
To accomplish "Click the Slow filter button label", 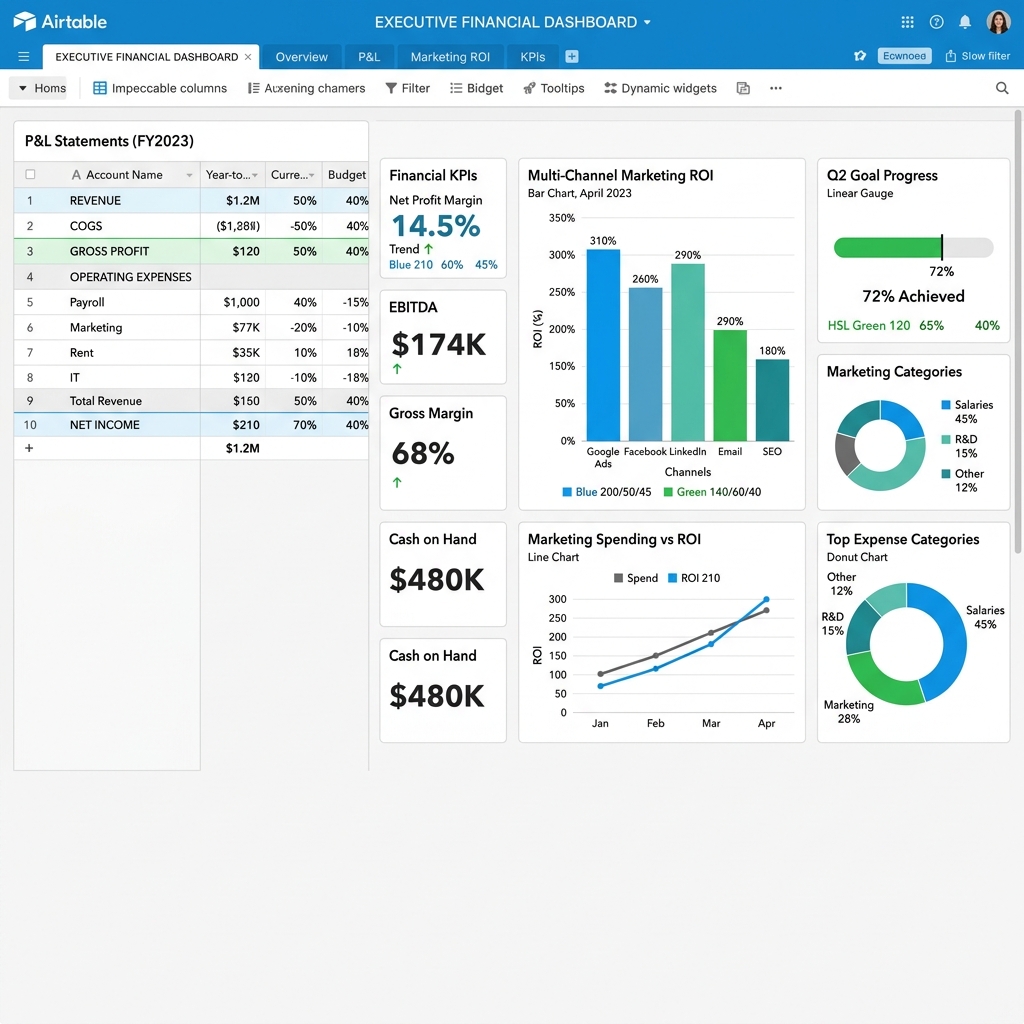I will pos(985,56).
